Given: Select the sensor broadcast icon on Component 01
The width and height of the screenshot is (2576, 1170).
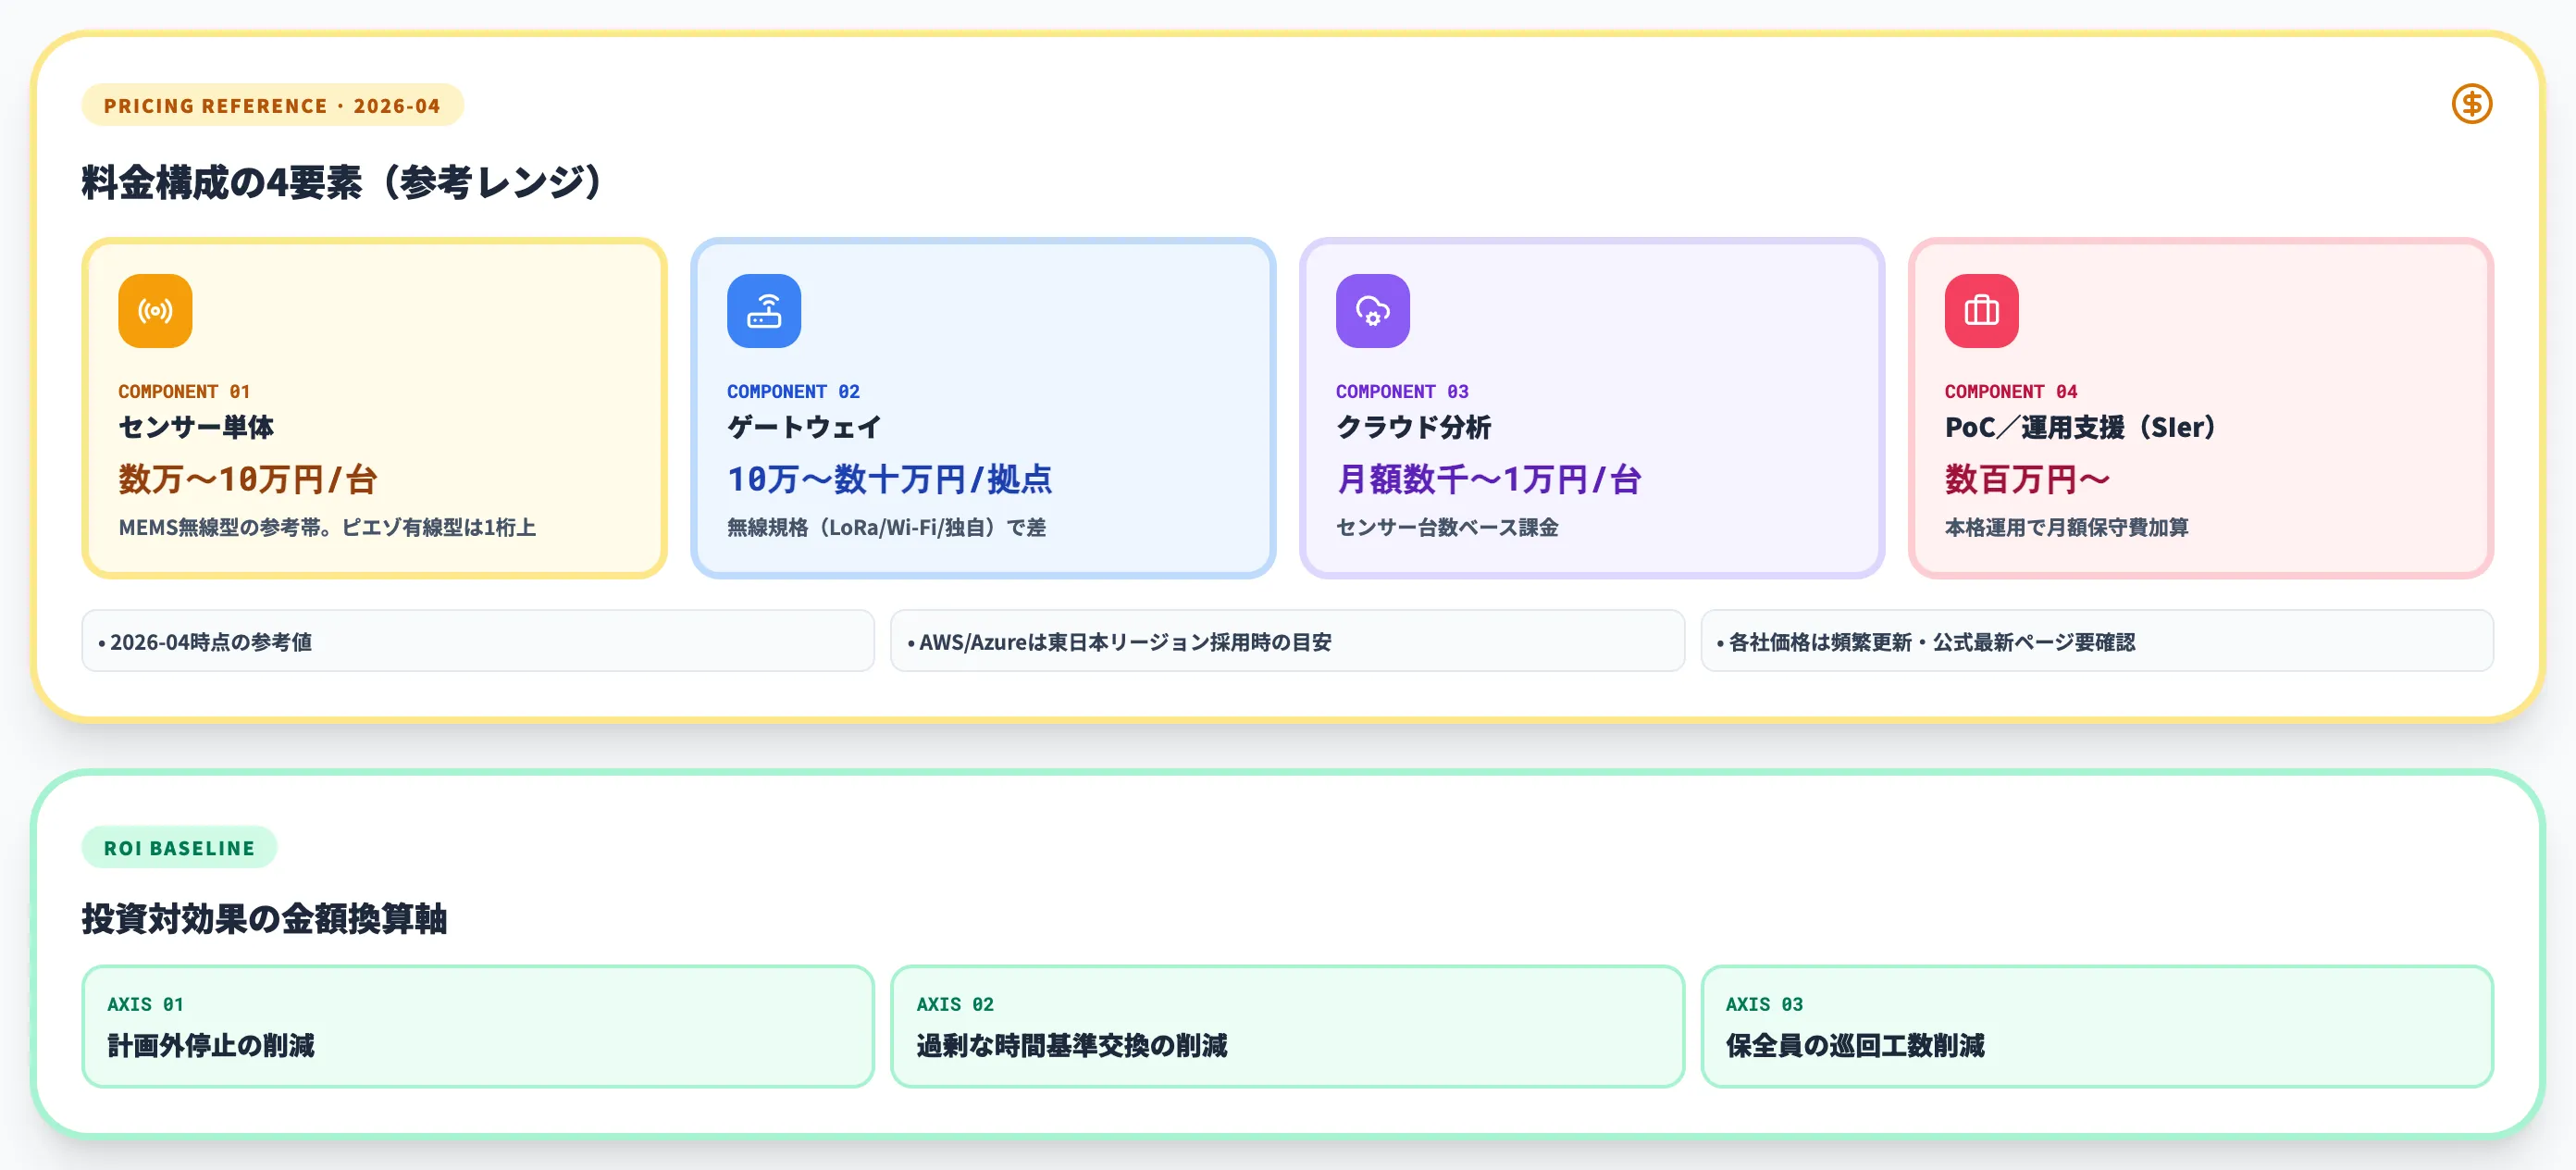Looking at the screenshot, I should tap(154, 311).
